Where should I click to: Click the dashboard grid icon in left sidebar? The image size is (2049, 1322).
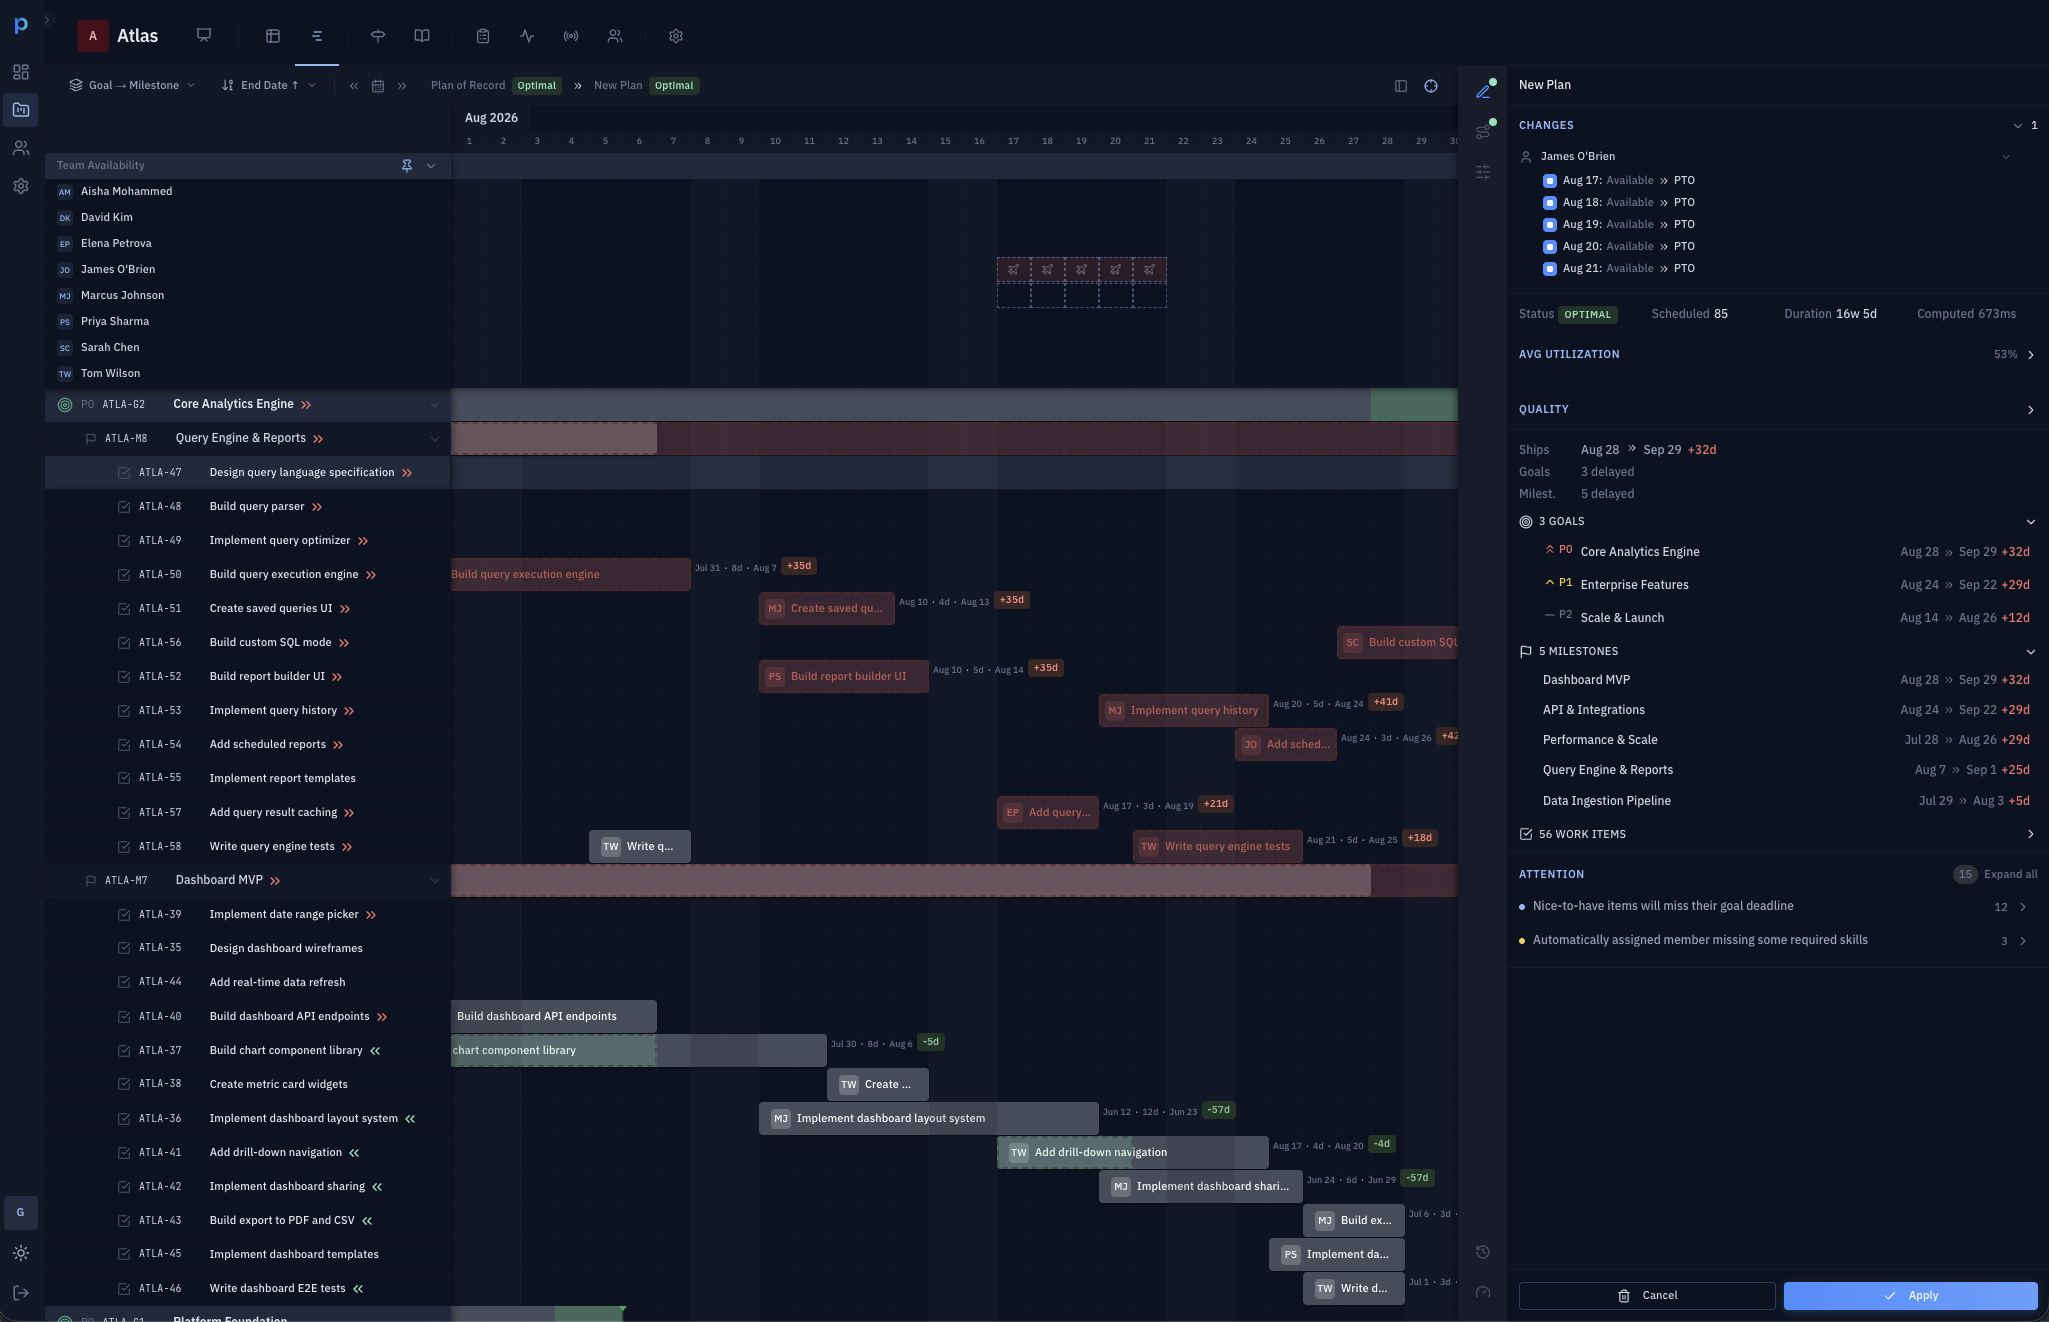click(x=21, y=72)
